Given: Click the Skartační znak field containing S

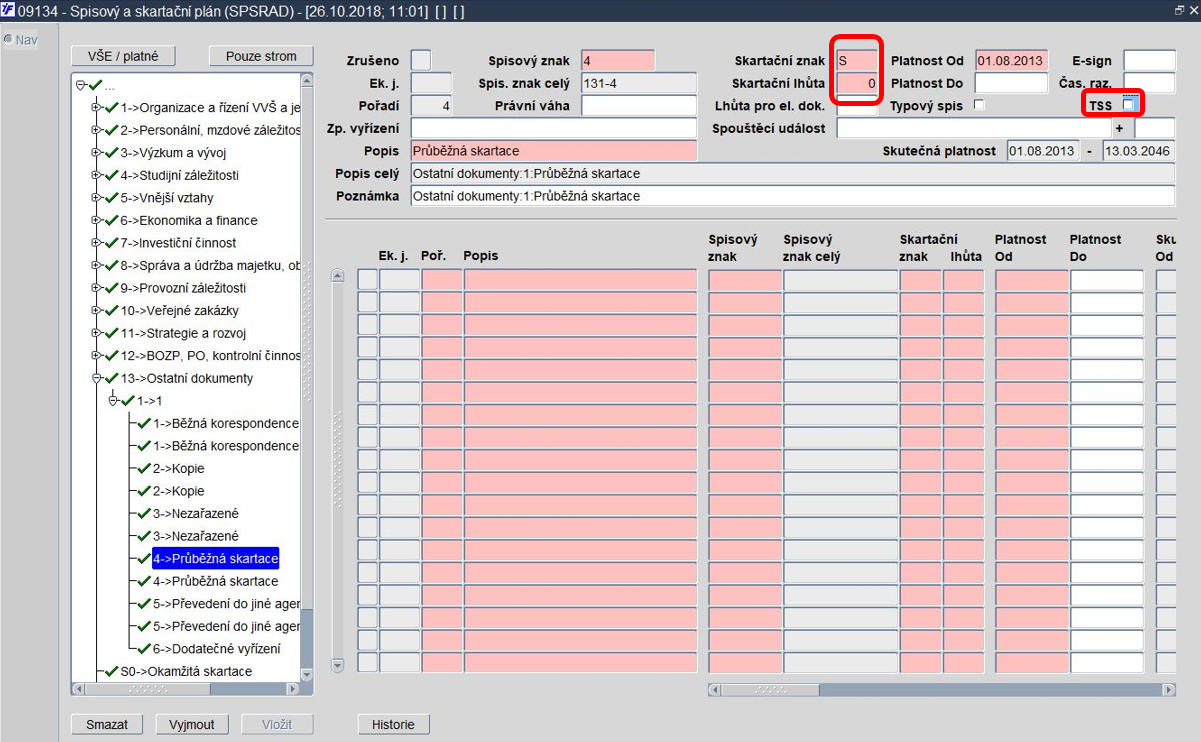Looking at the screenshot, I should click(x=857, y=61).
